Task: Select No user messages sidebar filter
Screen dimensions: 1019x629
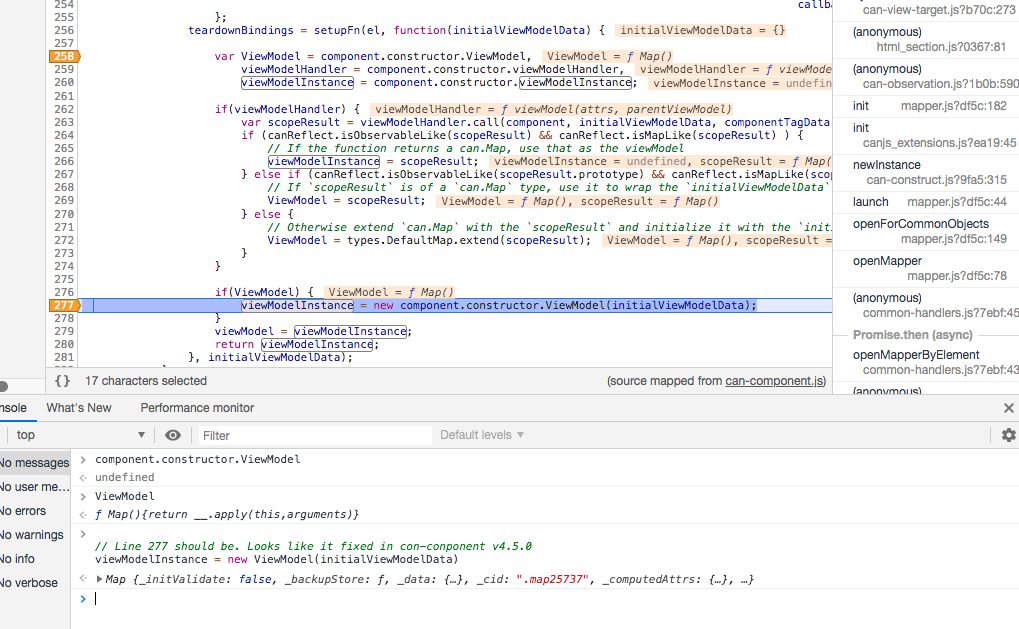Action: (x=34, y=487)
